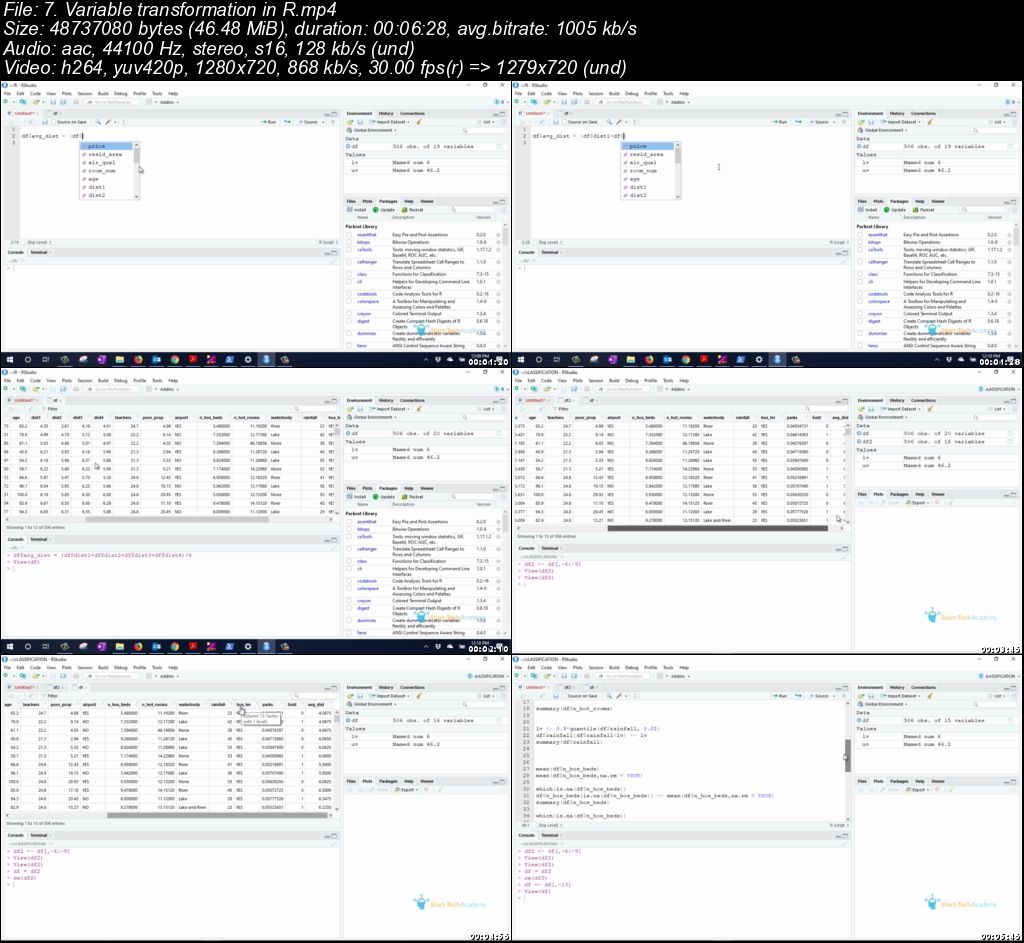Open File Explorer in the 00:02:10 frame taskbar
This screenshot has width=1024, height=943.
120,647
